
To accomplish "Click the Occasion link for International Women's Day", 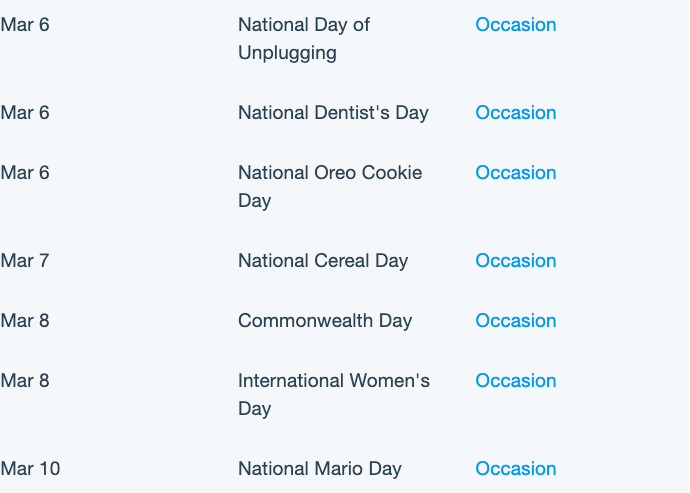I will (x=516, y=380).
